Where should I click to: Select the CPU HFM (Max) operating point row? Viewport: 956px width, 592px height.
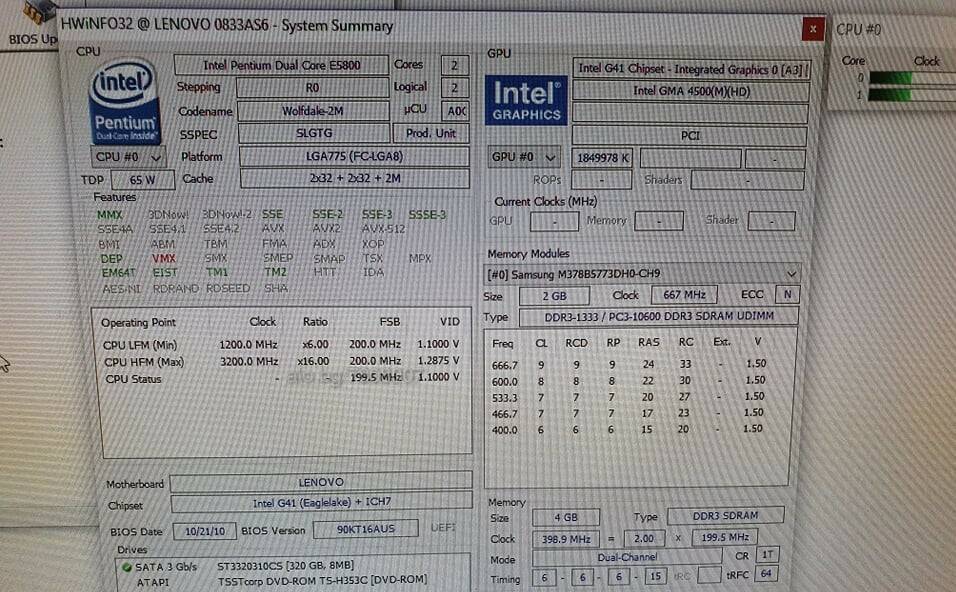coord(282,362)
